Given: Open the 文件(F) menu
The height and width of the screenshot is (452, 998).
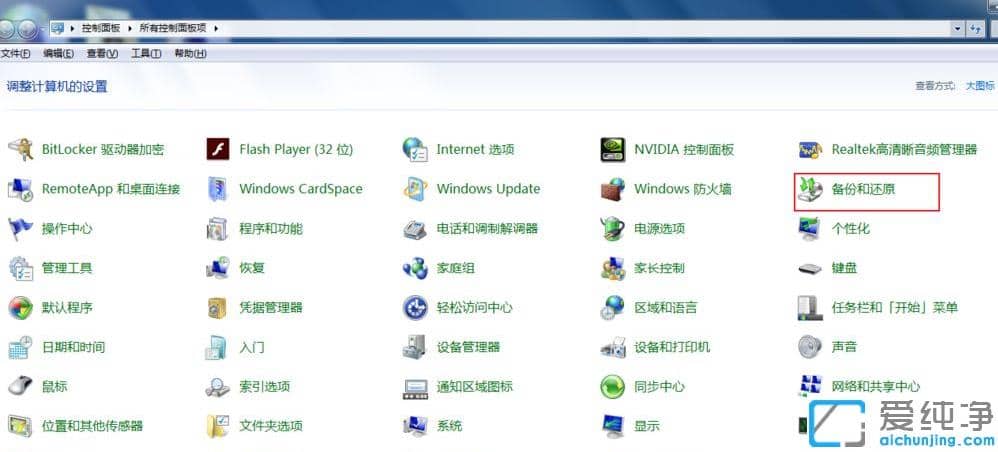Looking at the screenshot, I should 15,54.
